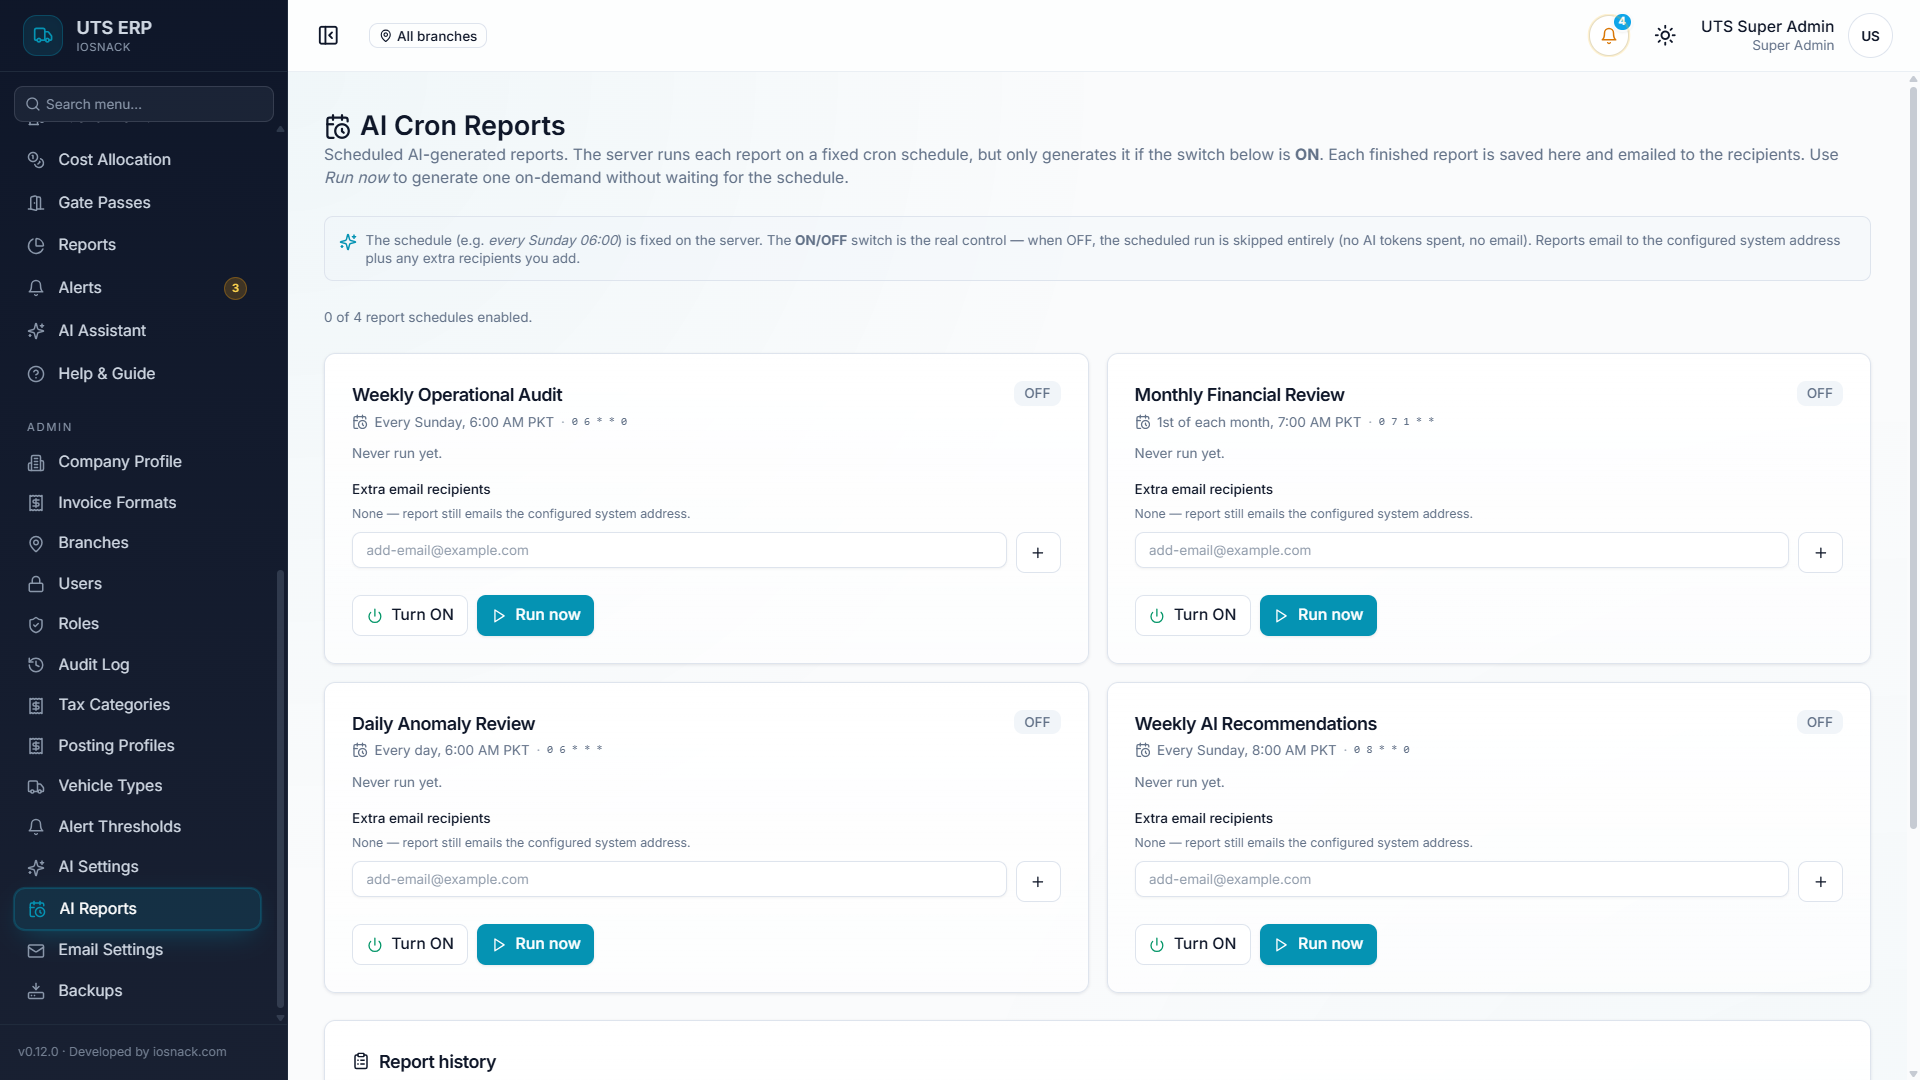Open Cost Allocation menu item

pos(138,160)
